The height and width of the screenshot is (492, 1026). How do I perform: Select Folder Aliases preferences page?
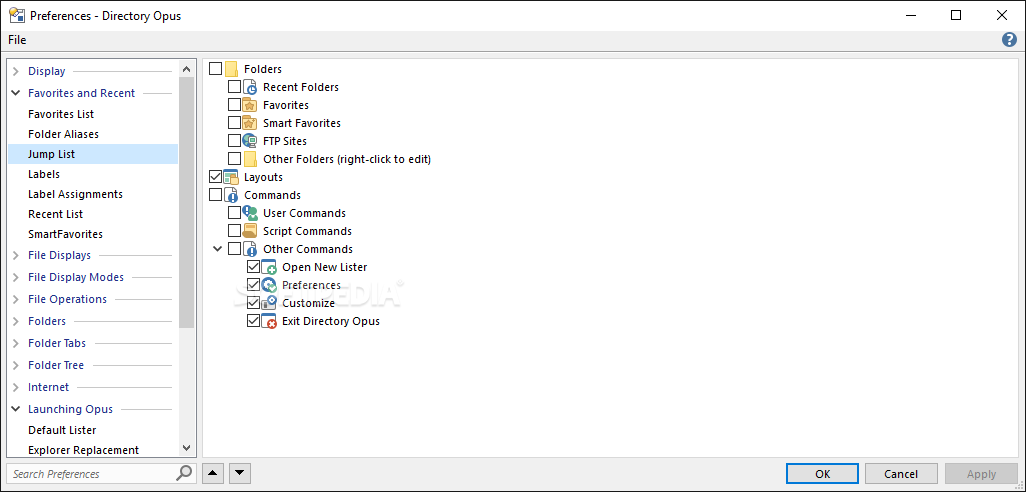pyautogui.click(x=63, y=134)
